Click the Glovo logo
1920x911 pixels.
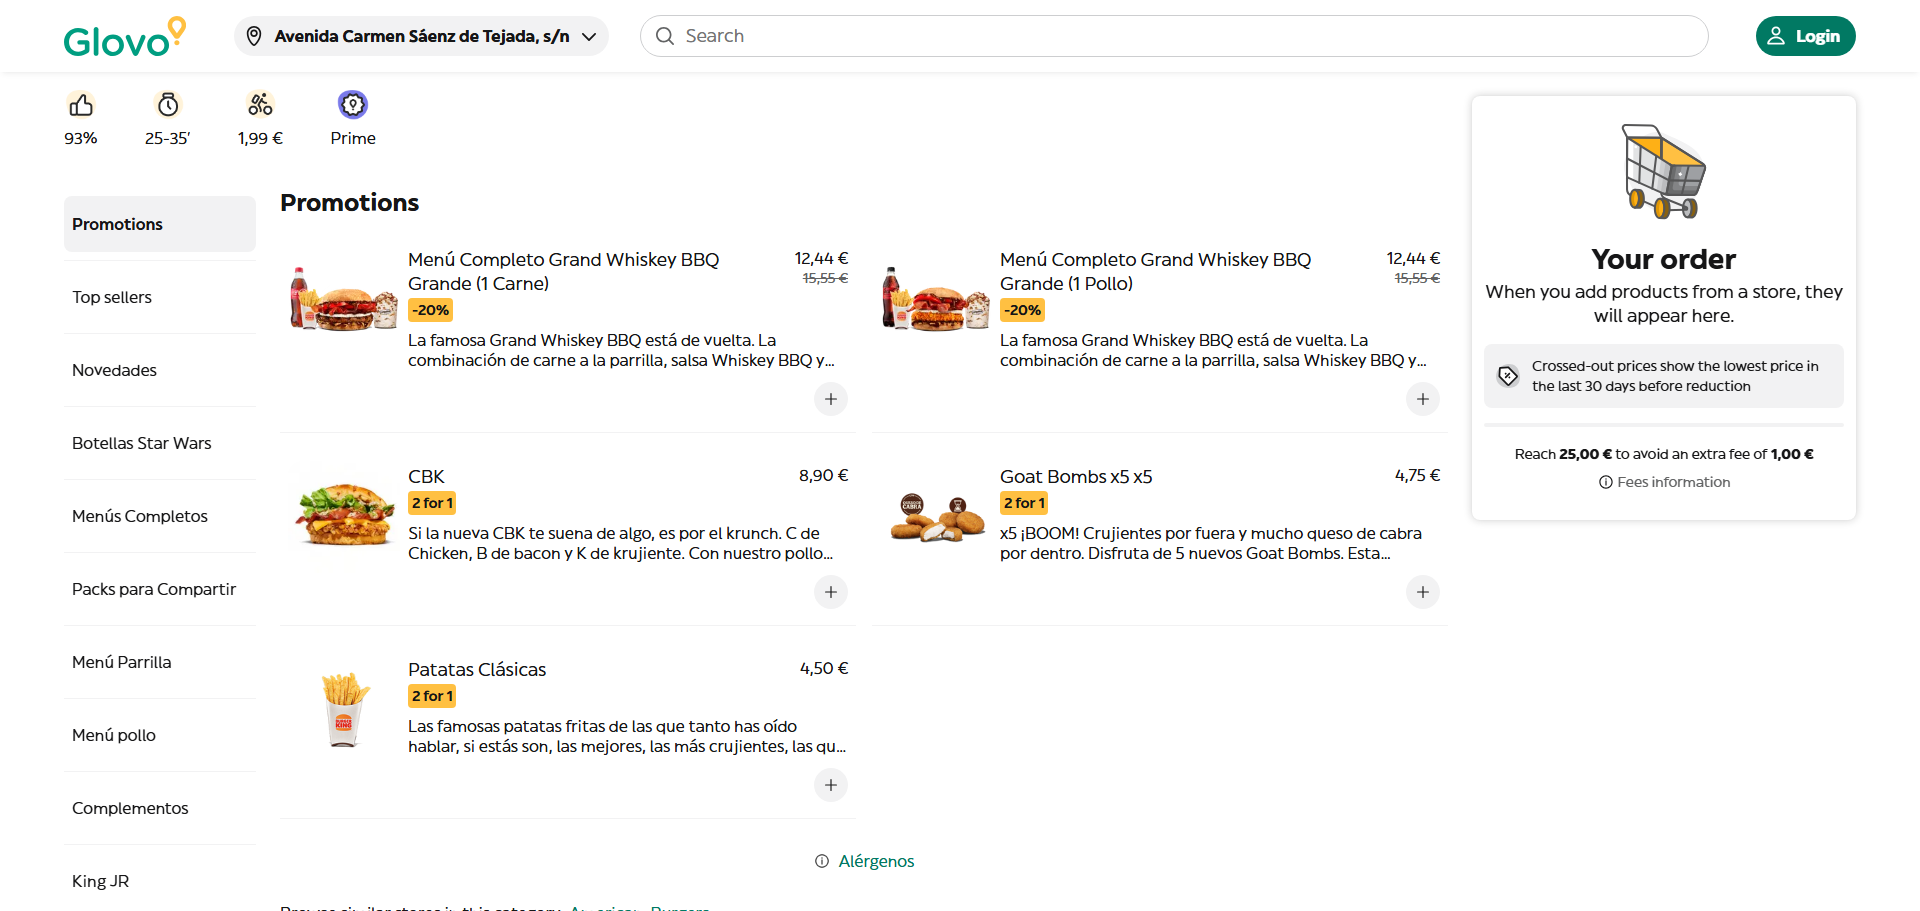click(124, 37)
